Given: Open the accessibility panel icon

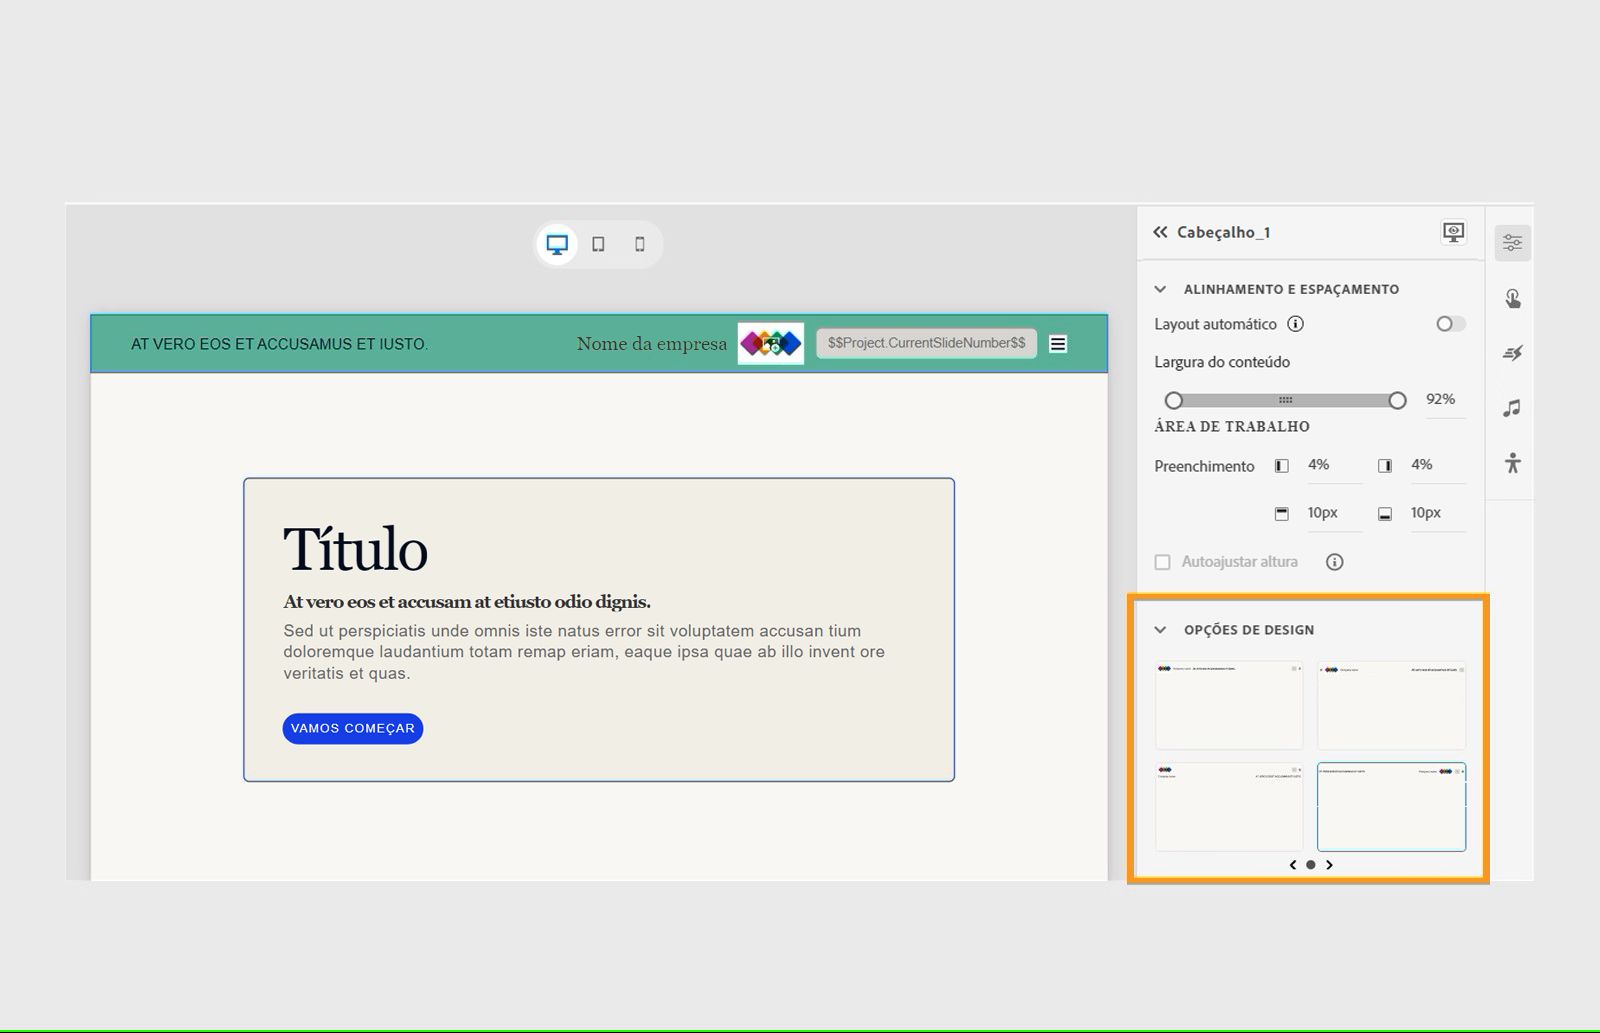Looking at the screenshot, I should pyautogui.click(x=1512, y=462).
